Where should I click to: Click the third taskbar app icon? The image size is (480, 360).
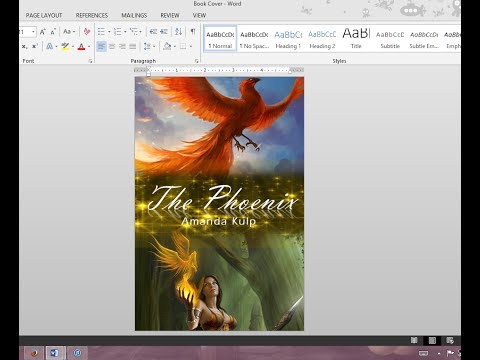[x=77, y=353]
